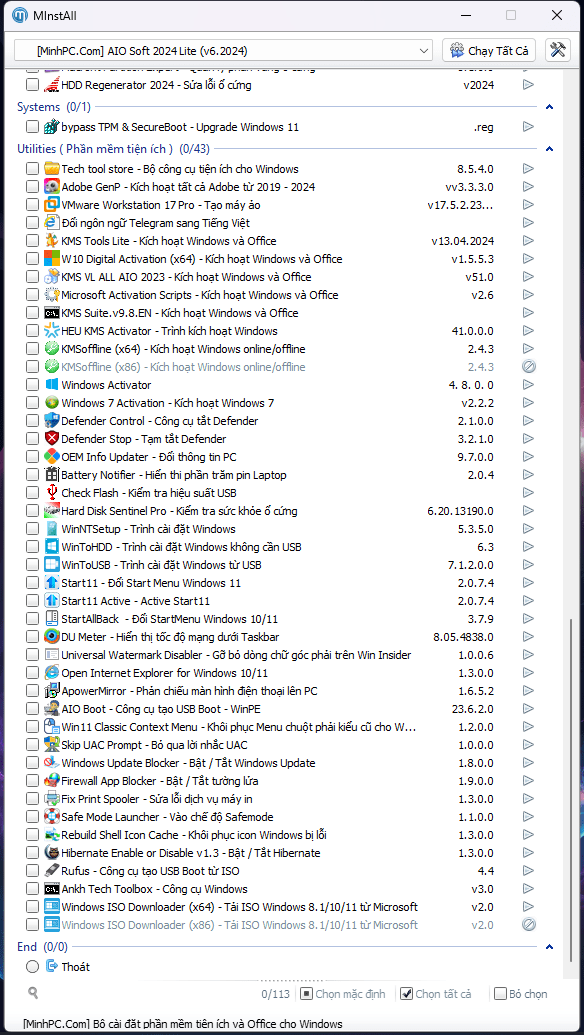
Task: Select Win11 Classic Context Menu row text
Action: pyautogui.click(x=239, y=727)
